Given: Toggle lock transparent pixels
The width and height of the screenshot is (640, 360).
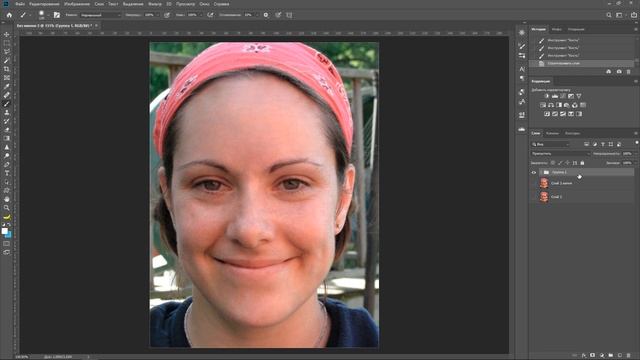Looking at the screenshot, I should (x=553, y=163).
